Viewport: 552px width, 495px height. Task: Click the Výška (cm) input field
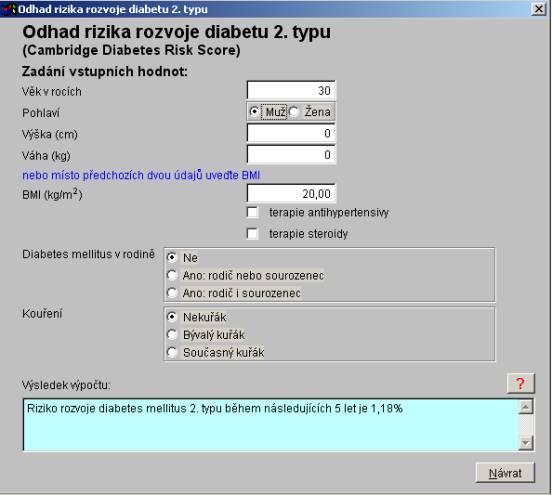pyautogui.click(x=291, y=133)
